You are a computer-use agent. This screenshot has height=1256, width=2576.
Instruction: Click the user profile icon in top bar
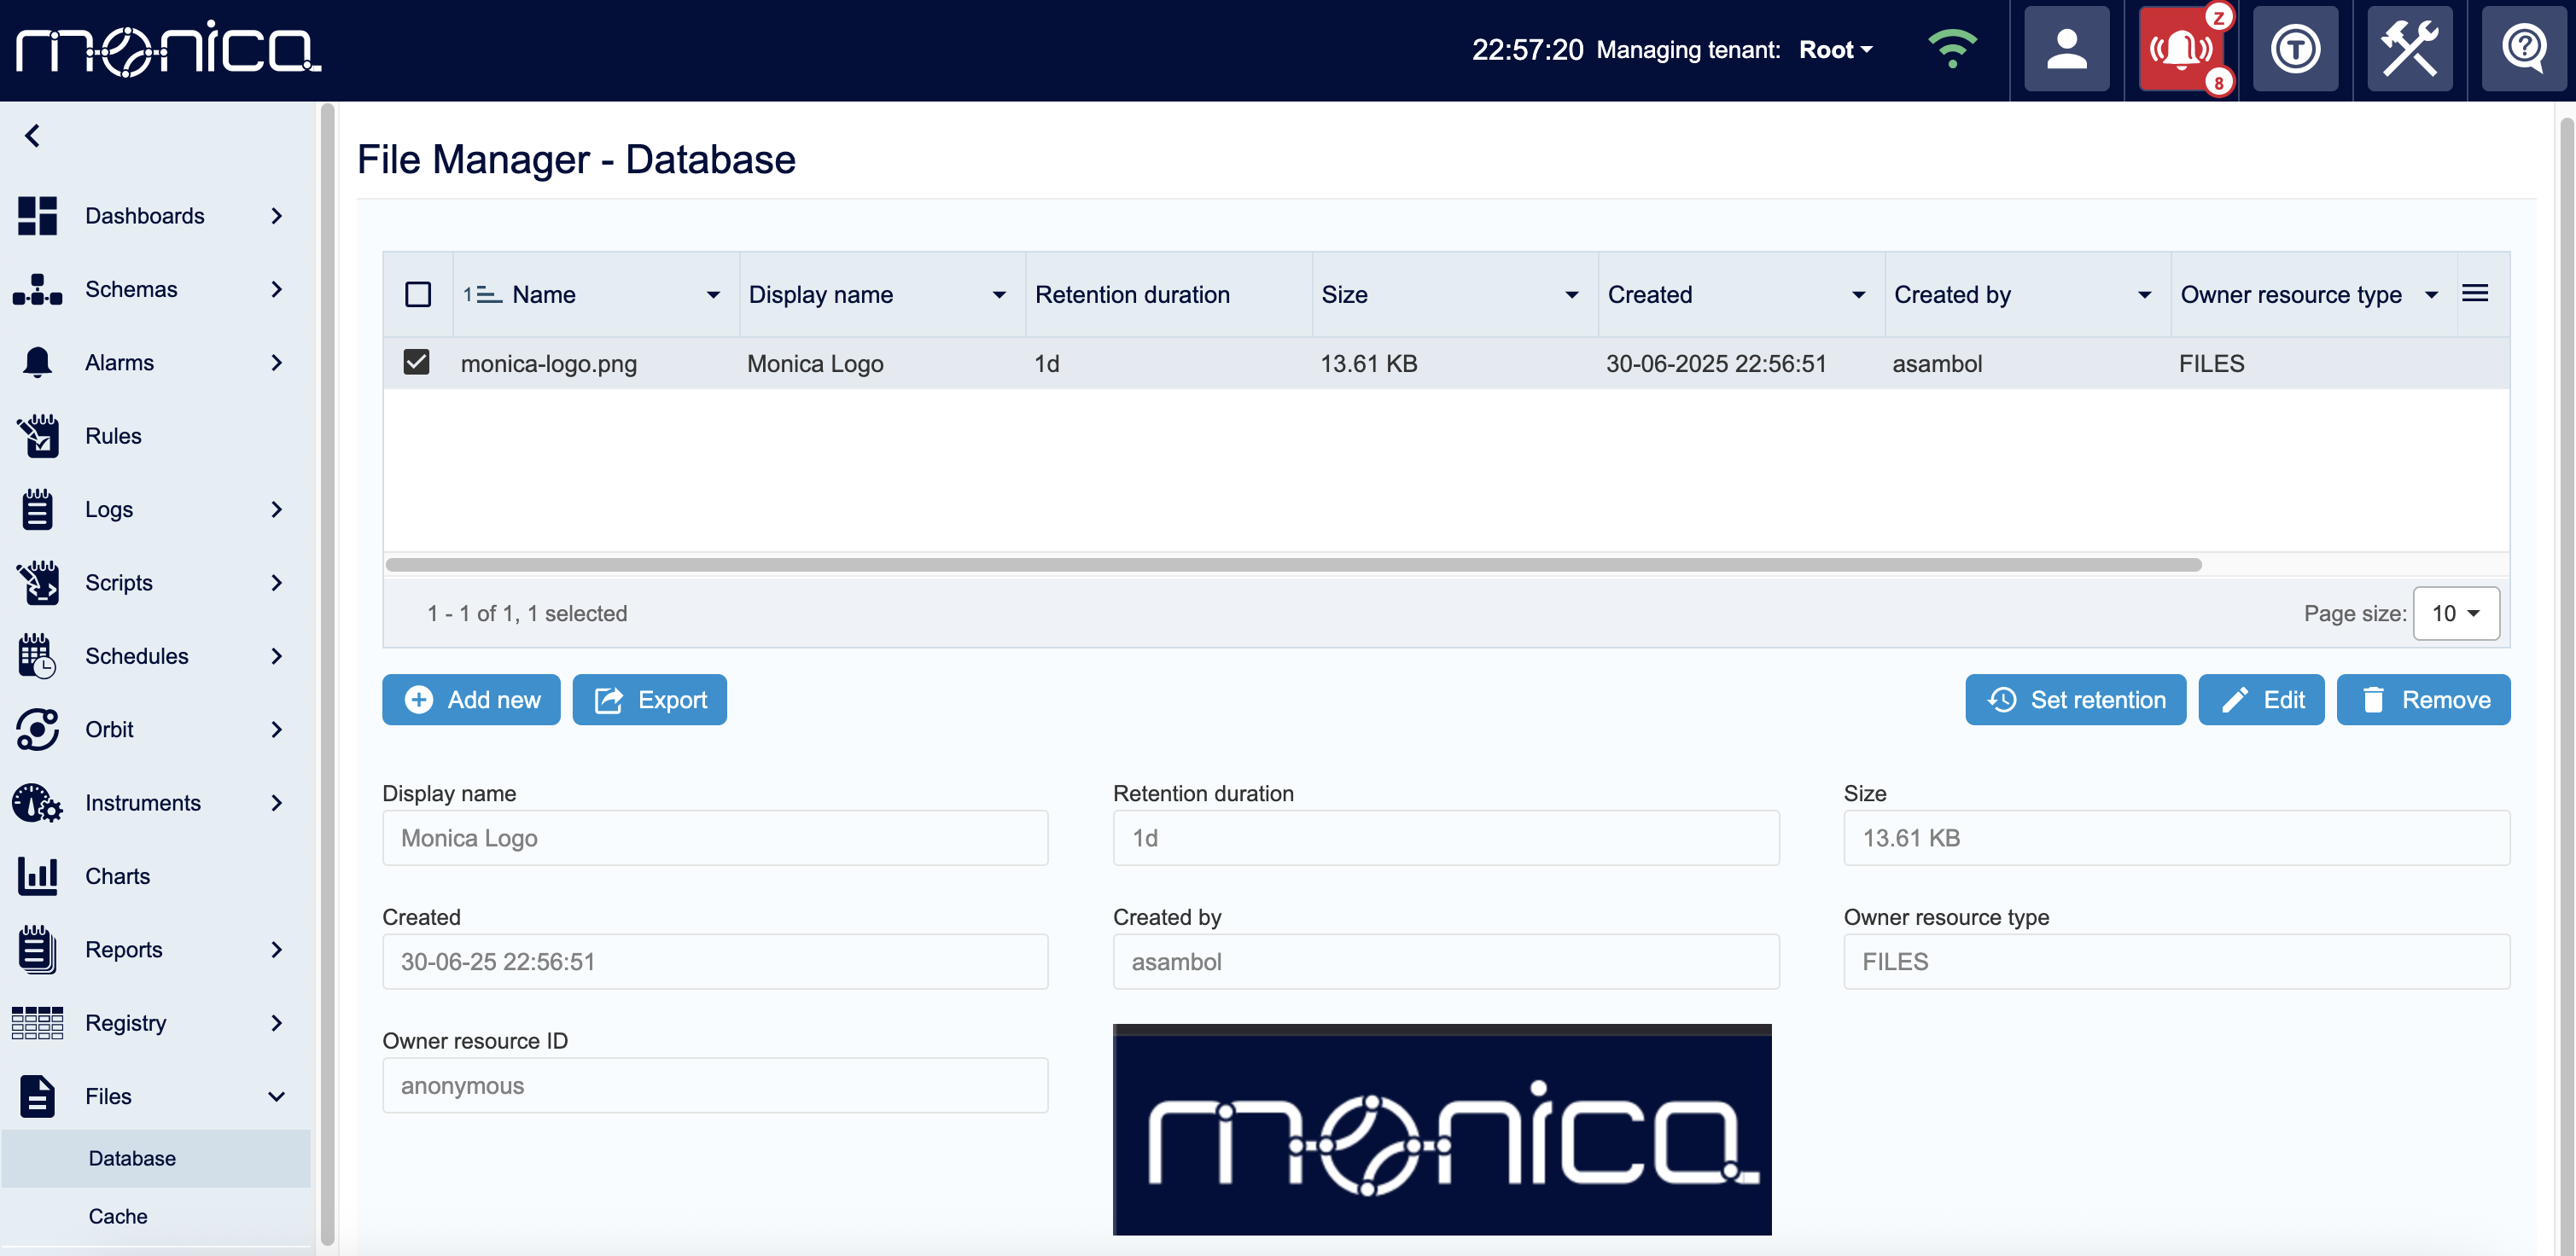2066,49
